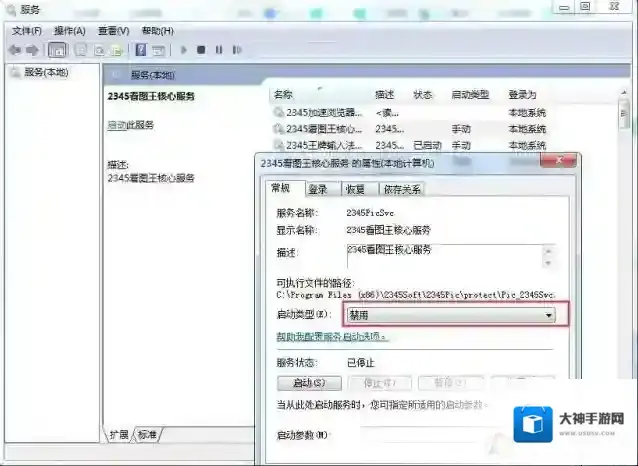Click the Restart service toolbar icon
The height and width of the screenshot is (466, 638).
pyautogui.click(x=237, y=50)
